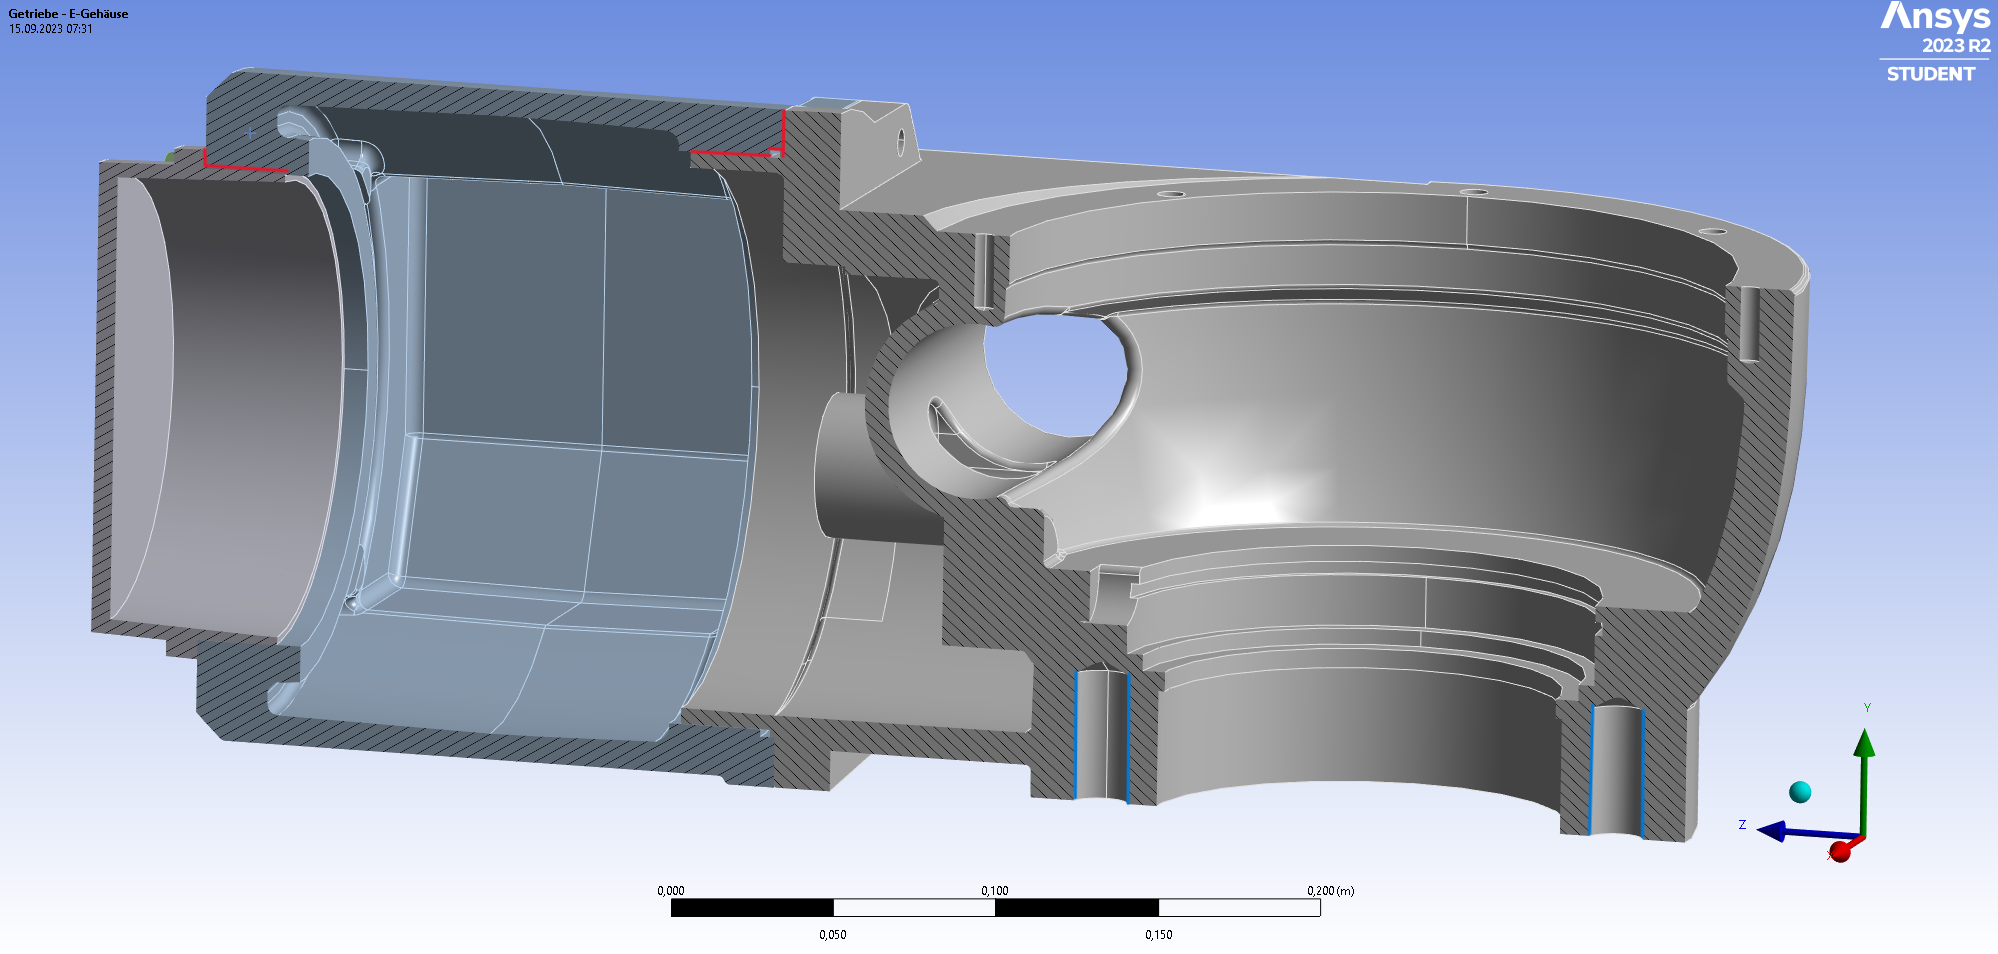Viewport: 1998px width, 954px height.
Task: Click the scale ruler label "0,150"
Action: click(1159, 935)
